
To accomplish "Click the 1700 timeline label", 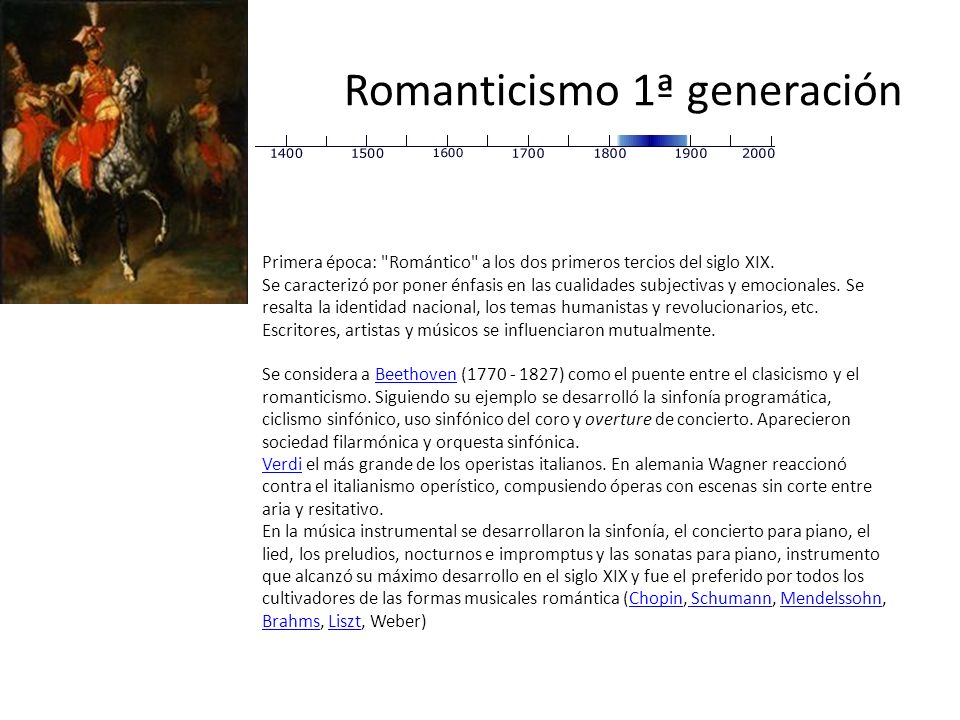I will pos(528,154).
